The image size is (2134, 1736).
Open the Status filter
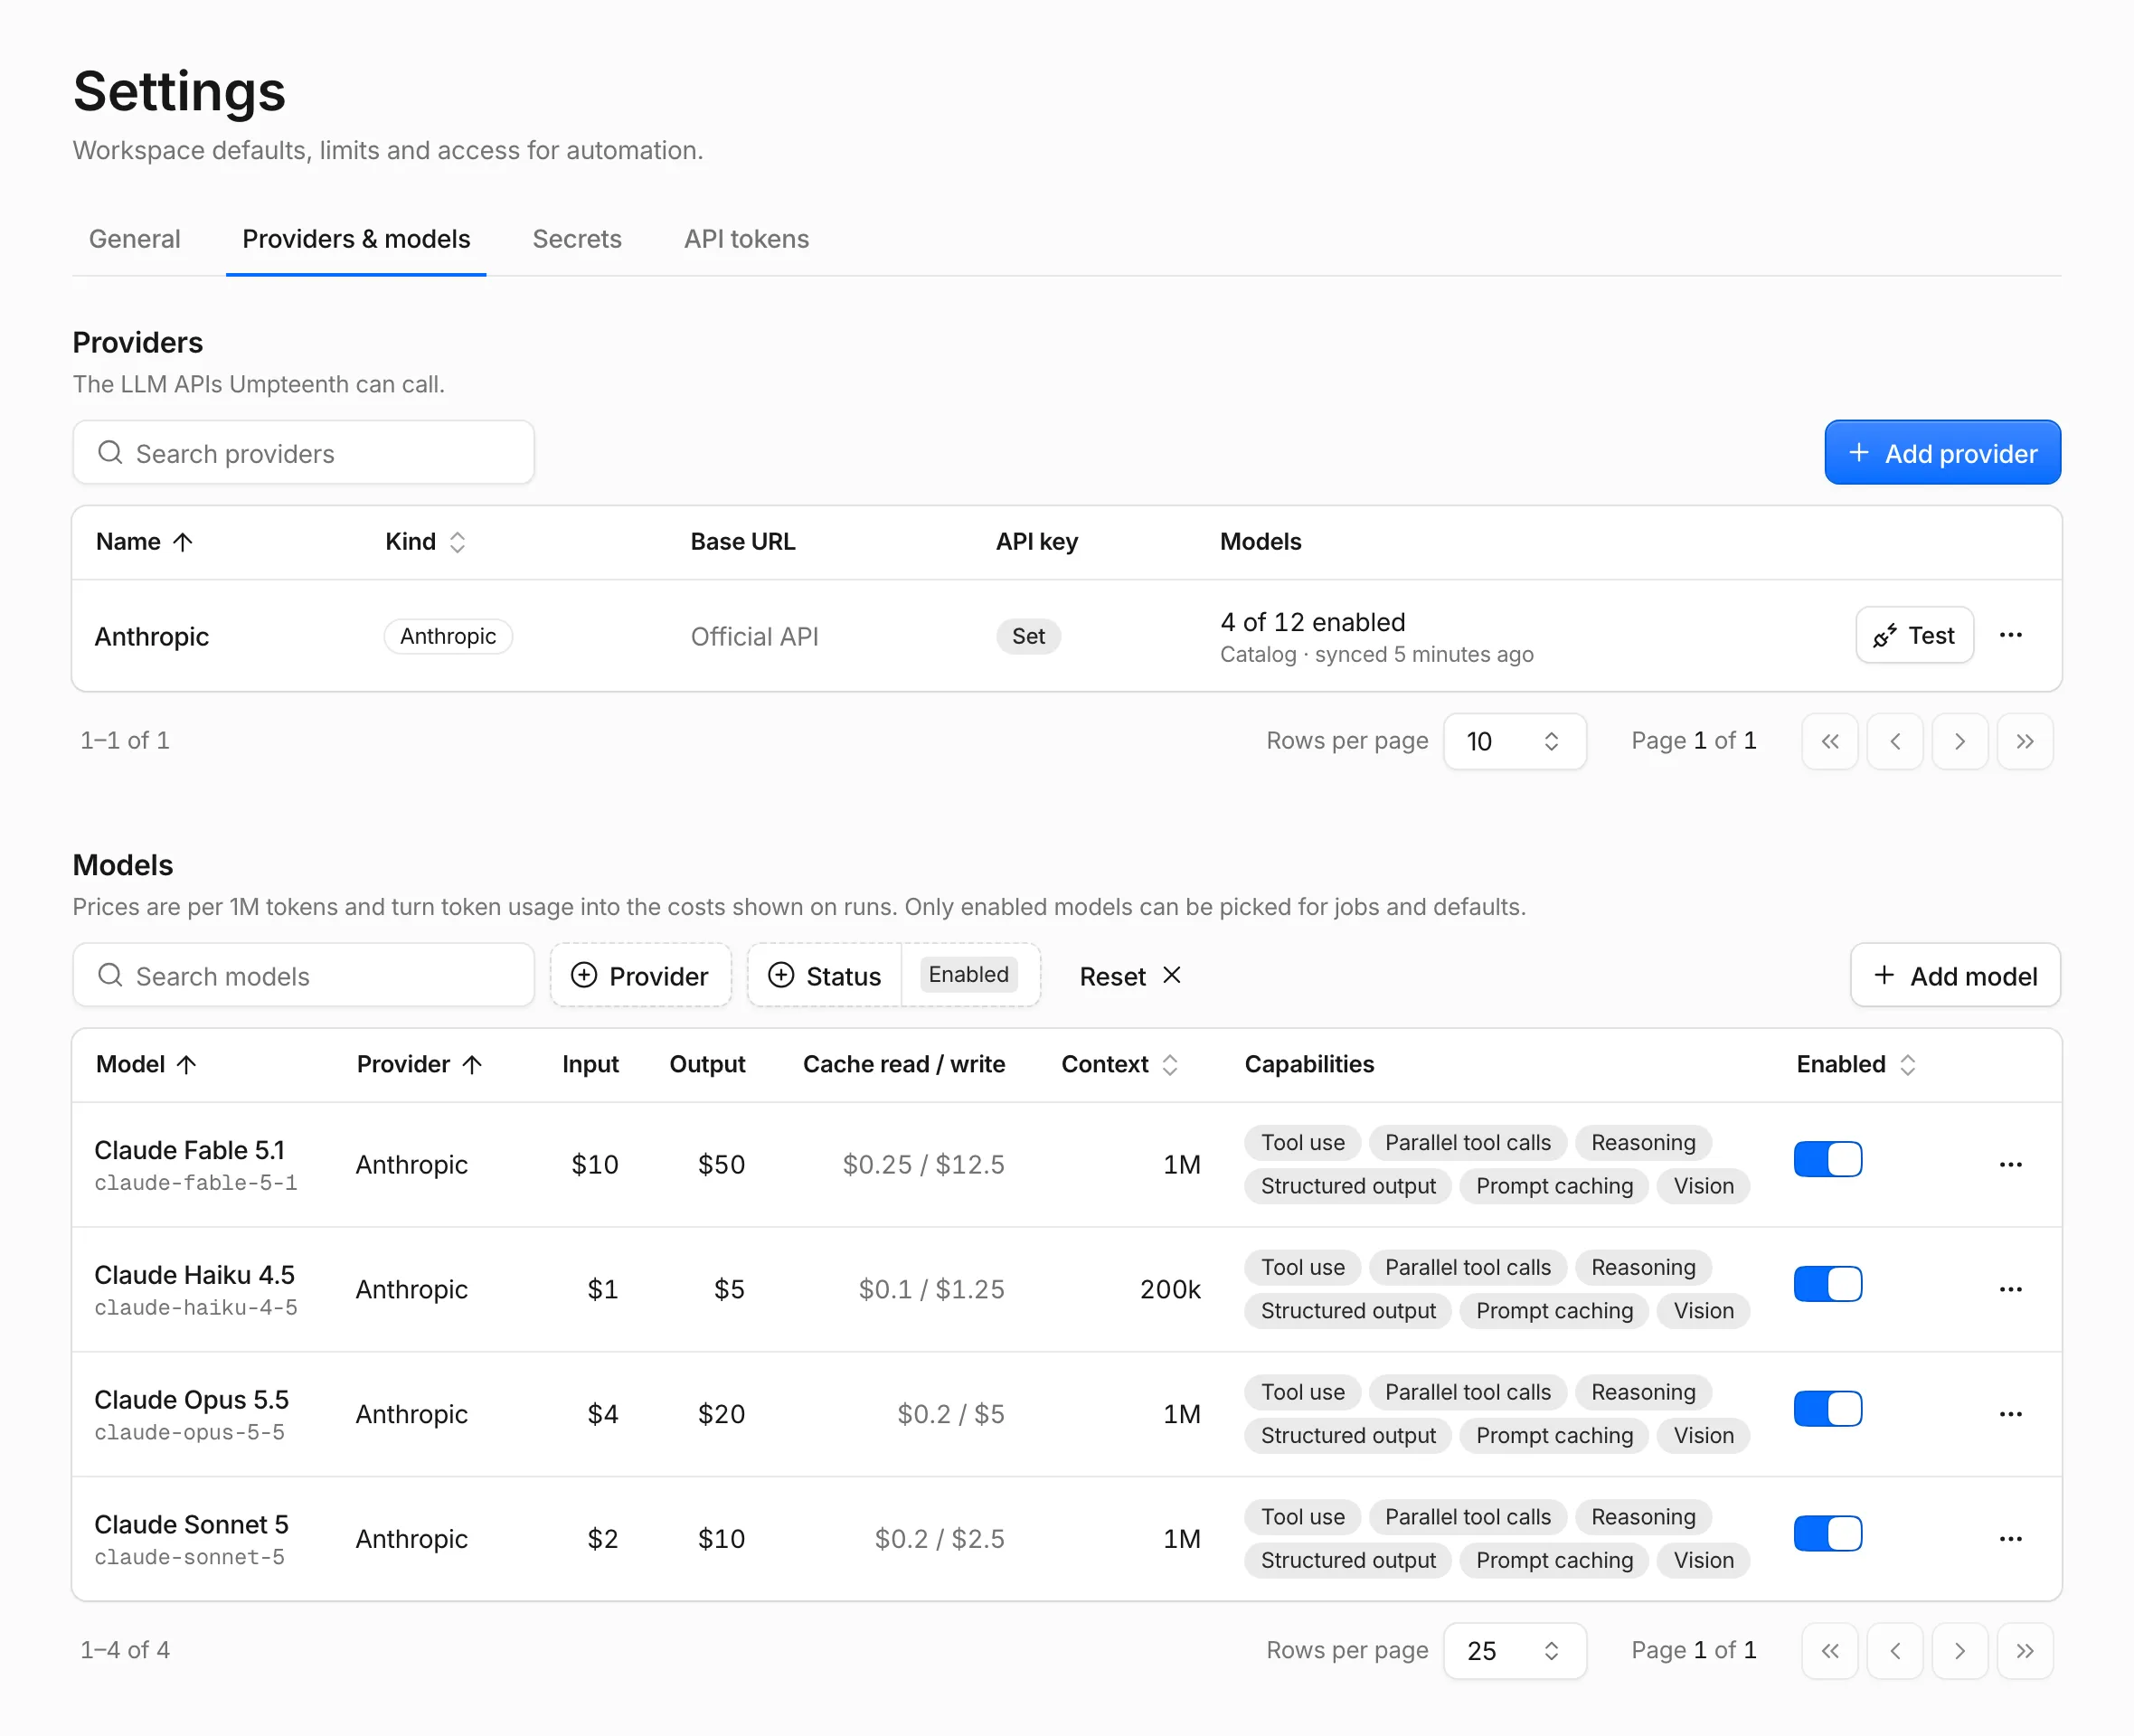pyautogui.click(x=825, y=975)
